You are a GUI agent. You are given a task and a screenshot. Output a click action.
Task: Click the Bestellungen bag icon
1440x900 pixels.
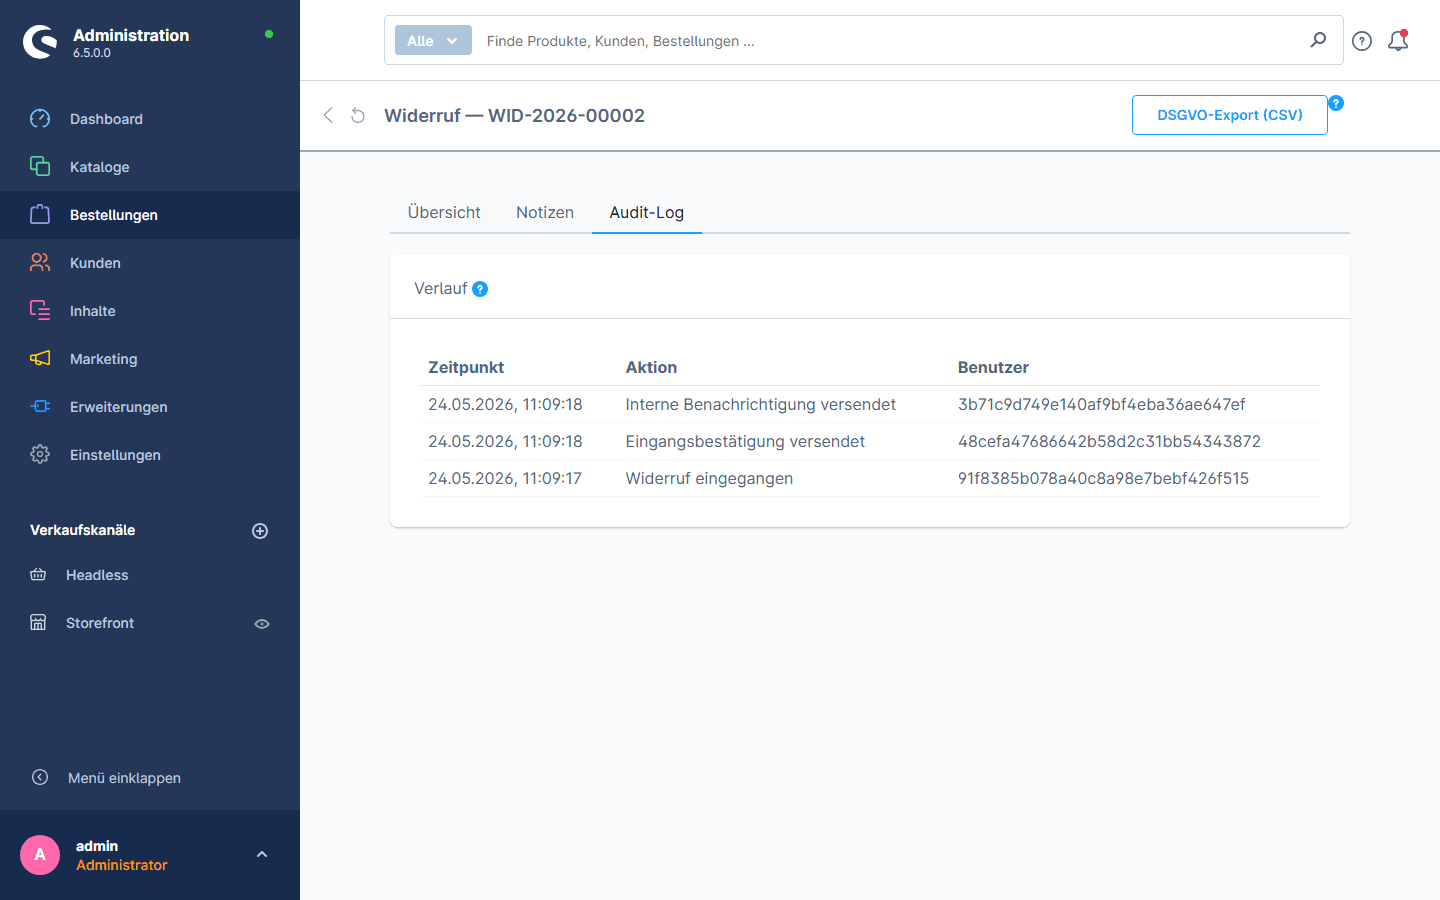click(x=40, y=215)
